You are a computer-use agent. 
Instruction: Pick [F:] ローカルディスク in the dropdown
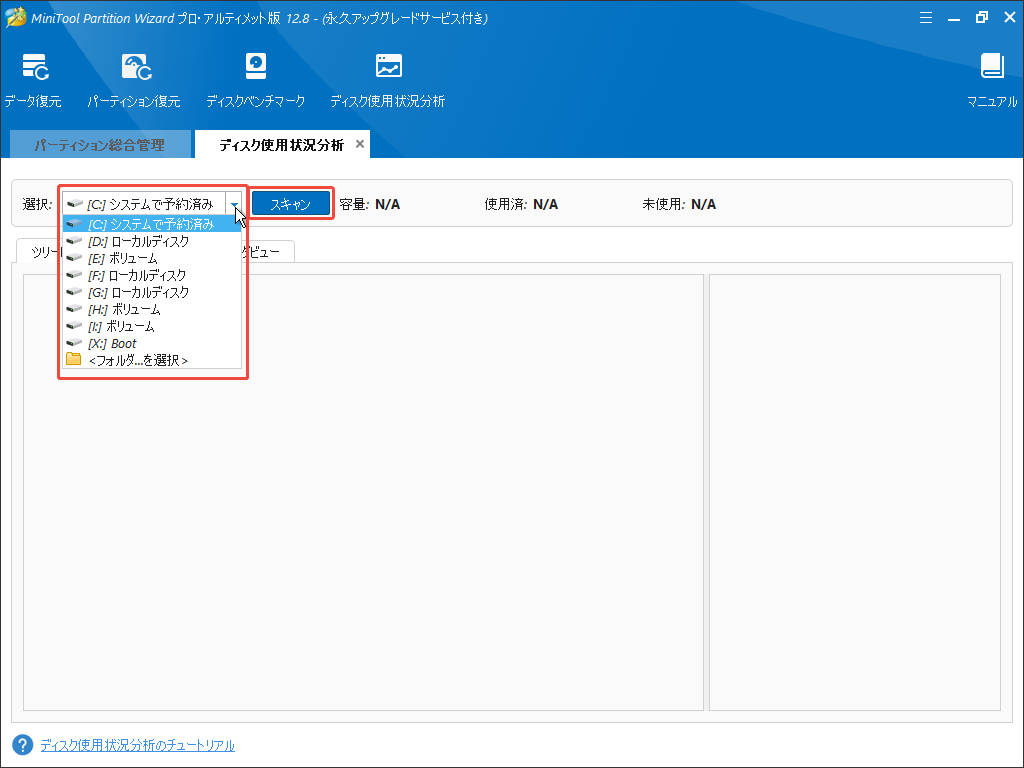pyautogui.click(x=152, y=275)
